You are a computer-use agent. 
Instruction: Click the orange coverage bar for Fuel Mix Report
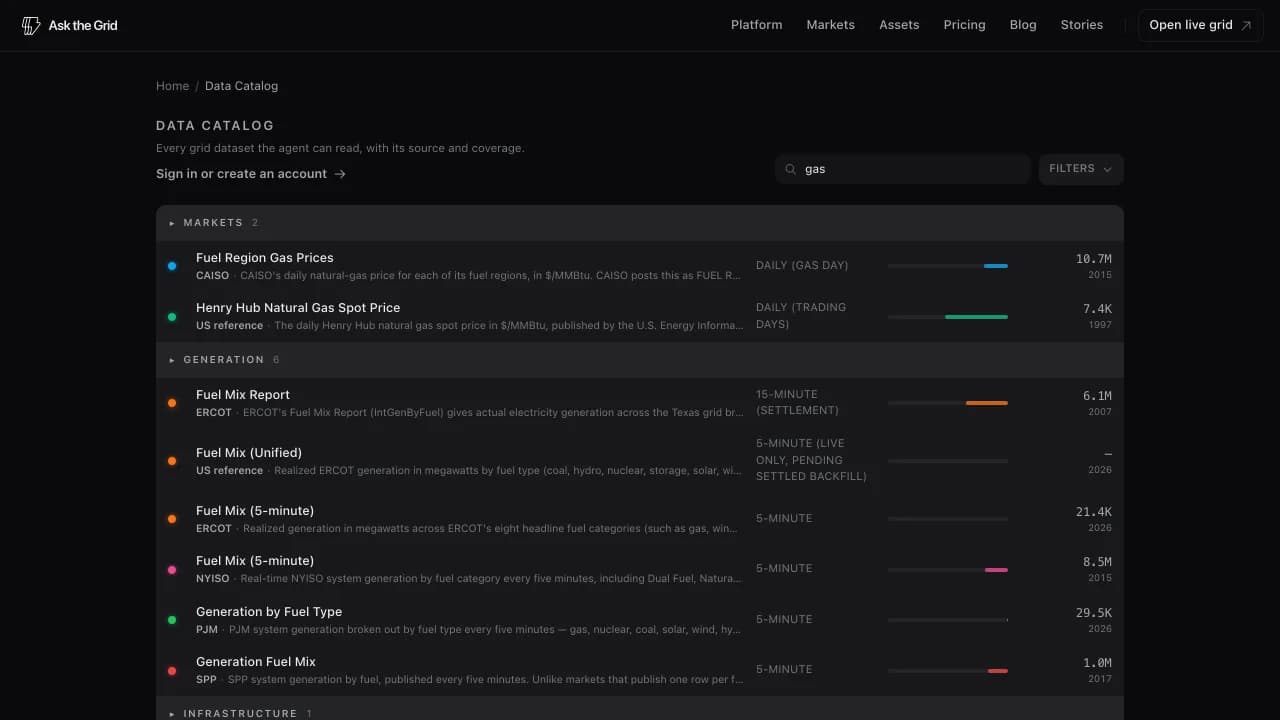pyautogui.click(x=987, y=403)
